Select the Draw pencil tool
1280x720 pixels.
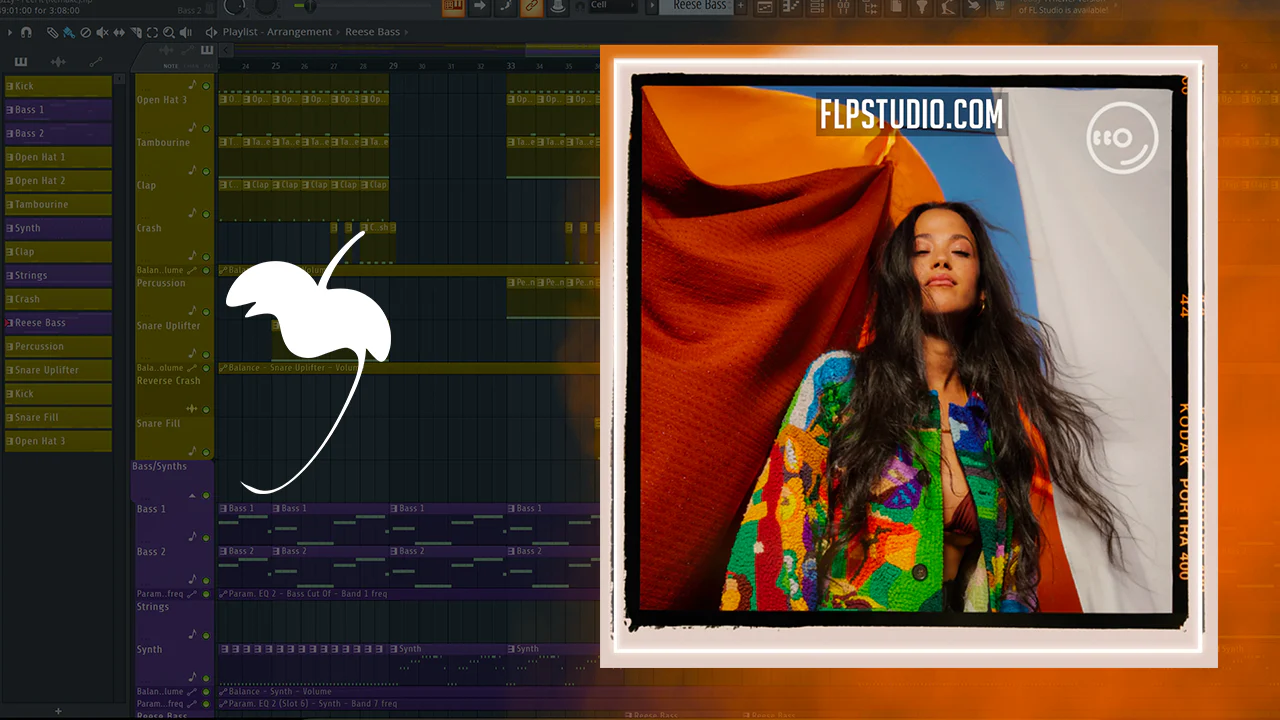click(x=52, y=32)
